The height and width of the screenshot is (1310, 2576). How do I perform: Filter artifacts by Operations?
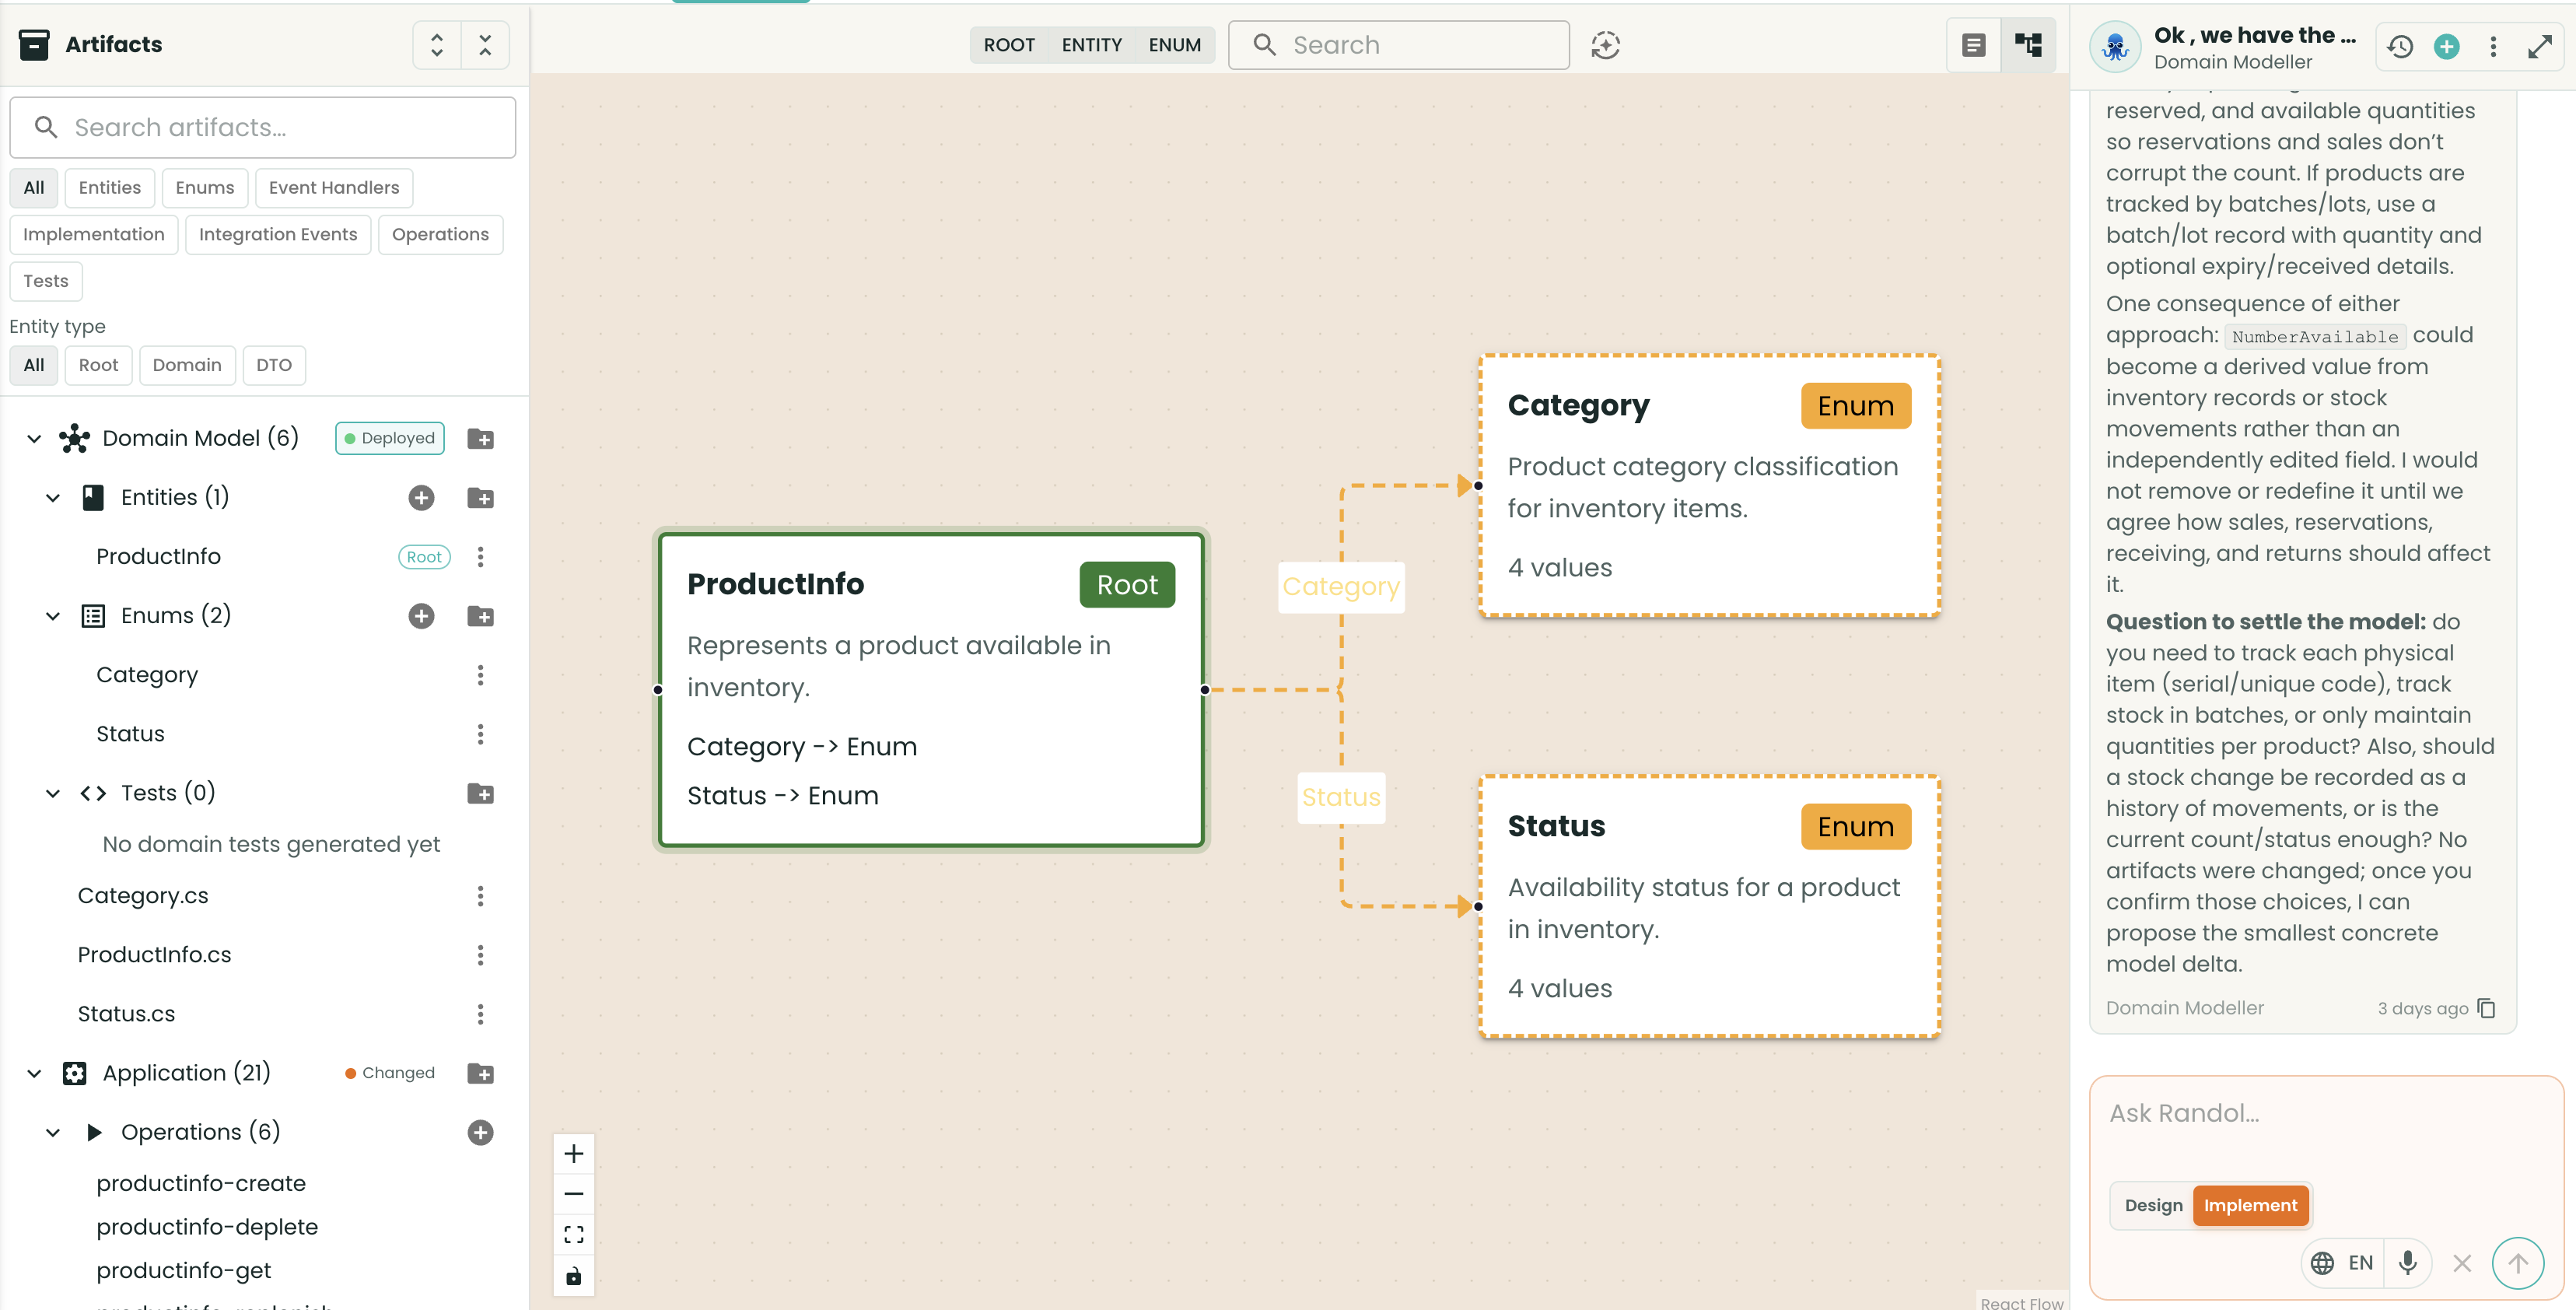click(440, 234)
